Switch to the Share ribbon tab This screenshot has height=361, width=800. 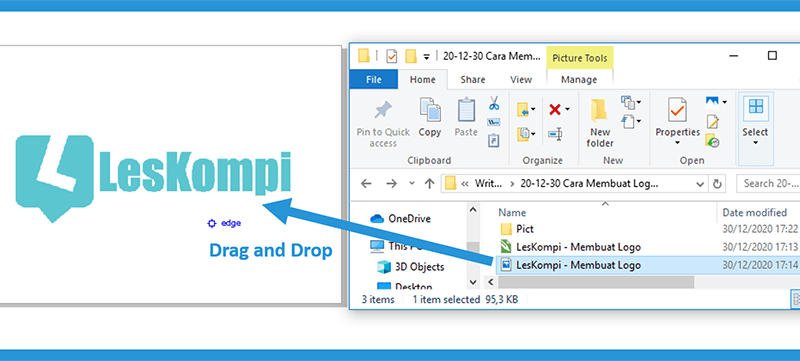pos(472,80)
